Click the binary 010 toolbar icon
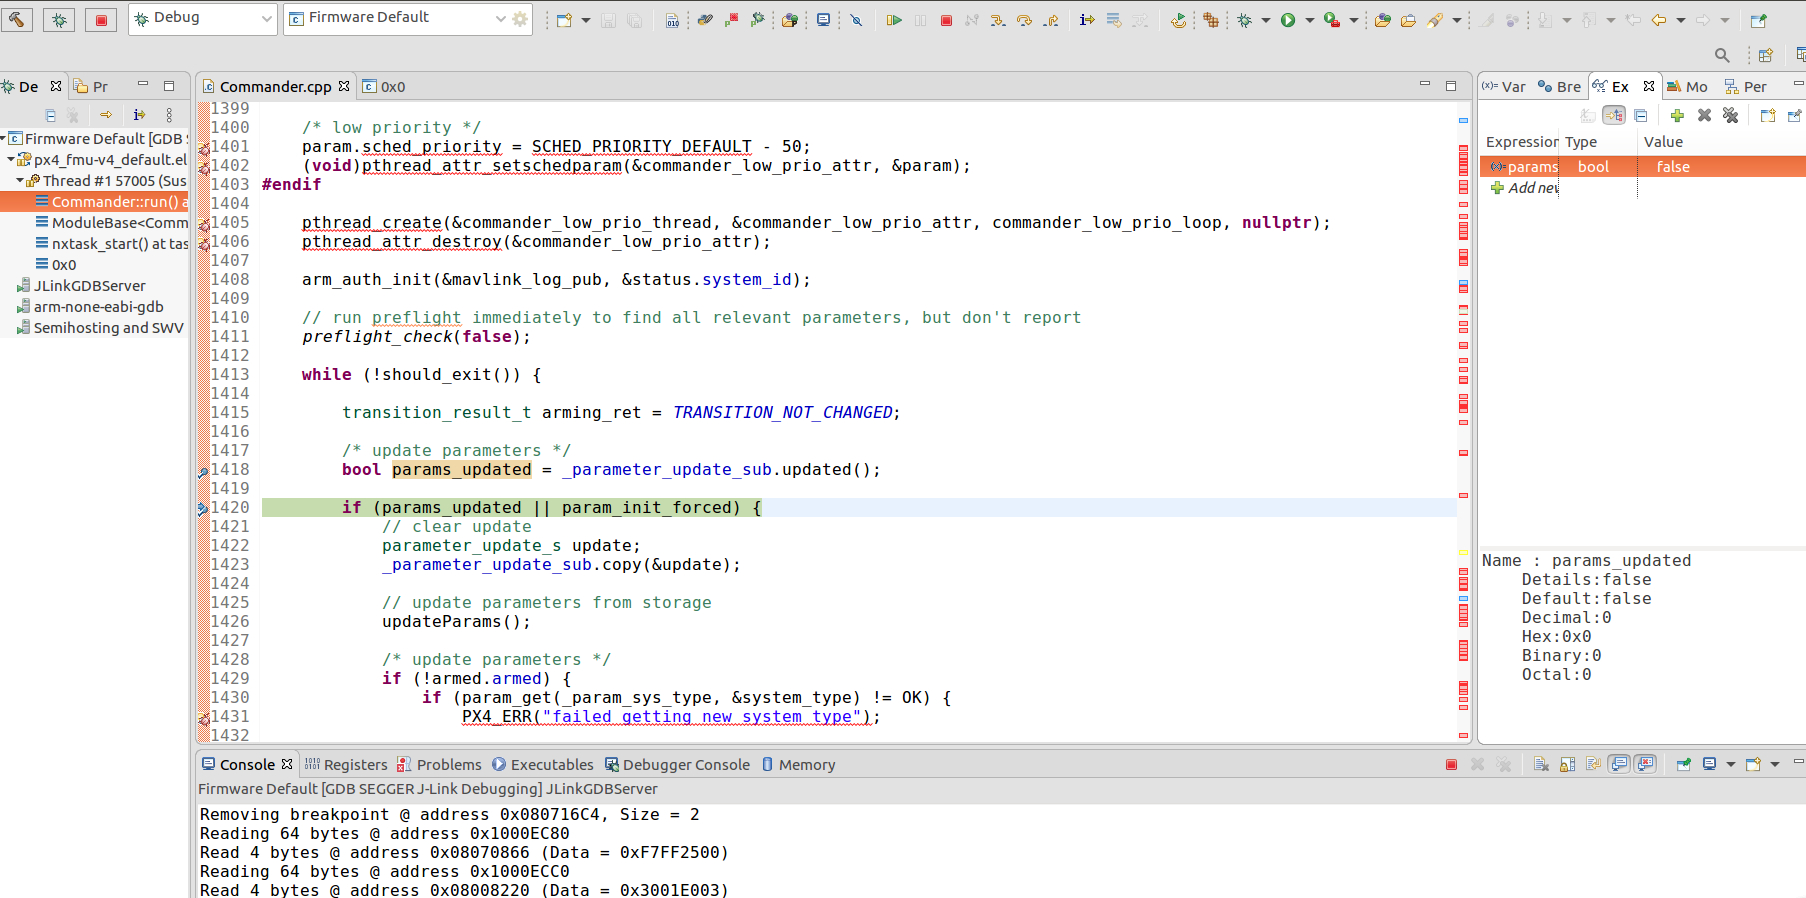 point(672,20)
